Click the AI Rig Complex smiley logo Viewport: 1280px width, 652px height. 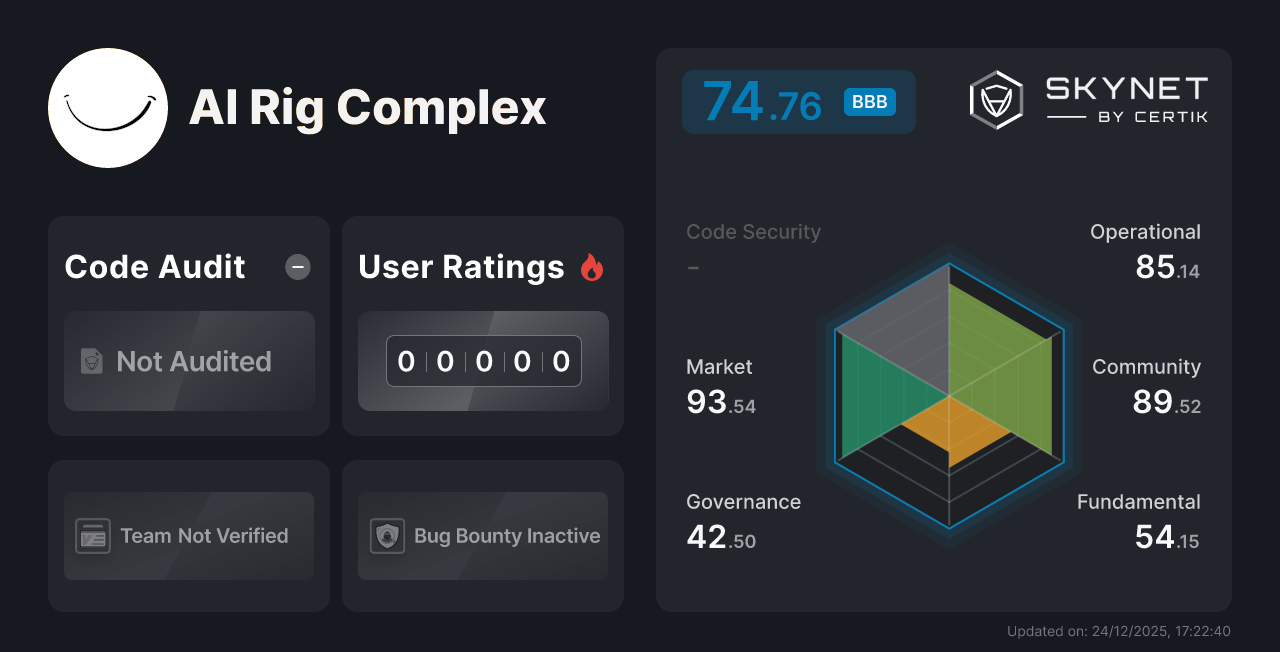[108, 108]
